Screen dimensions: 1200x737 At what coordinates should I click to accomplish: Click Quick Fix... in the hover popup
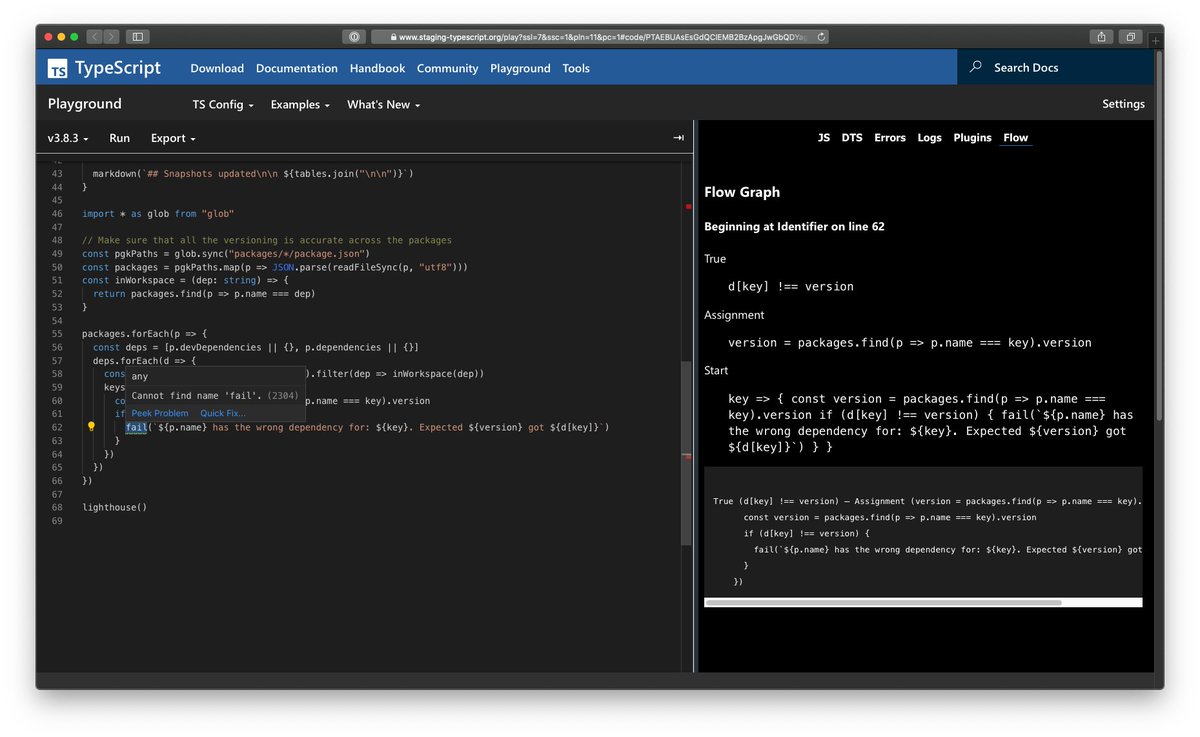pyautogui.click(x=222, y=413)
